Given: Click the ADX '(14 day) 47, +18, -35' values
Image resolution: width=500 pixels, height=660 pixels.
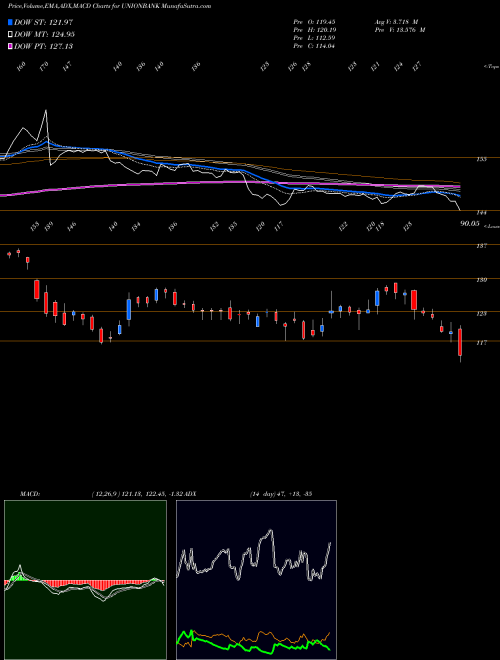Looking at the screenshot, I should pos(281,494).
